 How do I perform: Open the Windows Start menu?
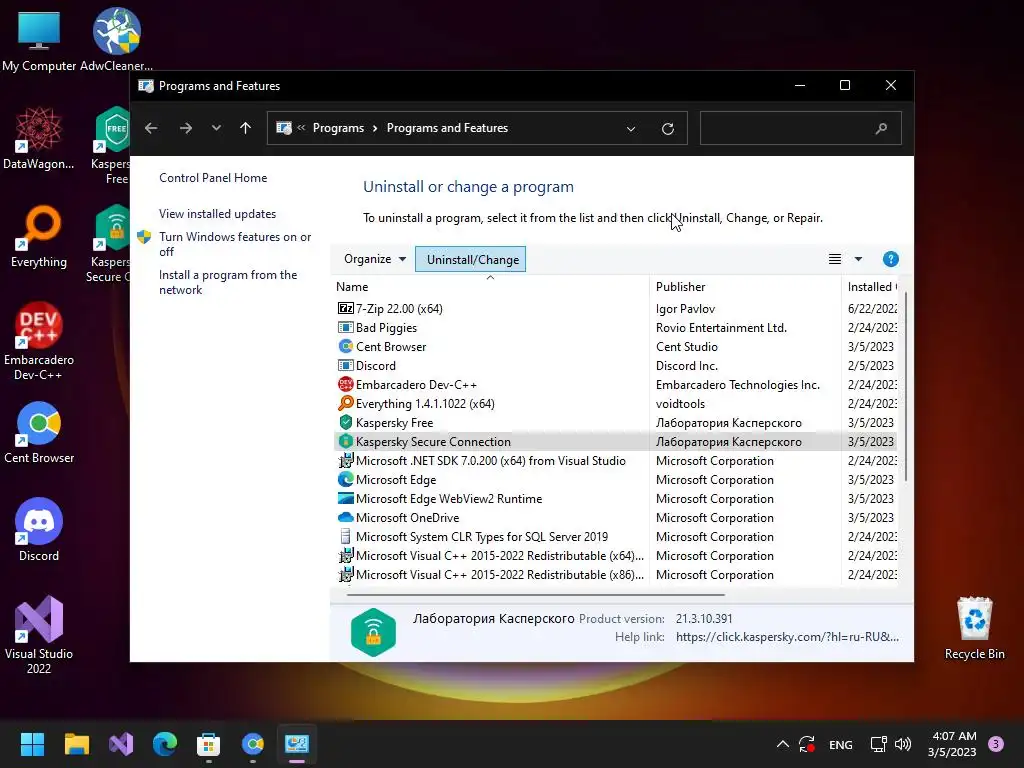tap(32, 744)
